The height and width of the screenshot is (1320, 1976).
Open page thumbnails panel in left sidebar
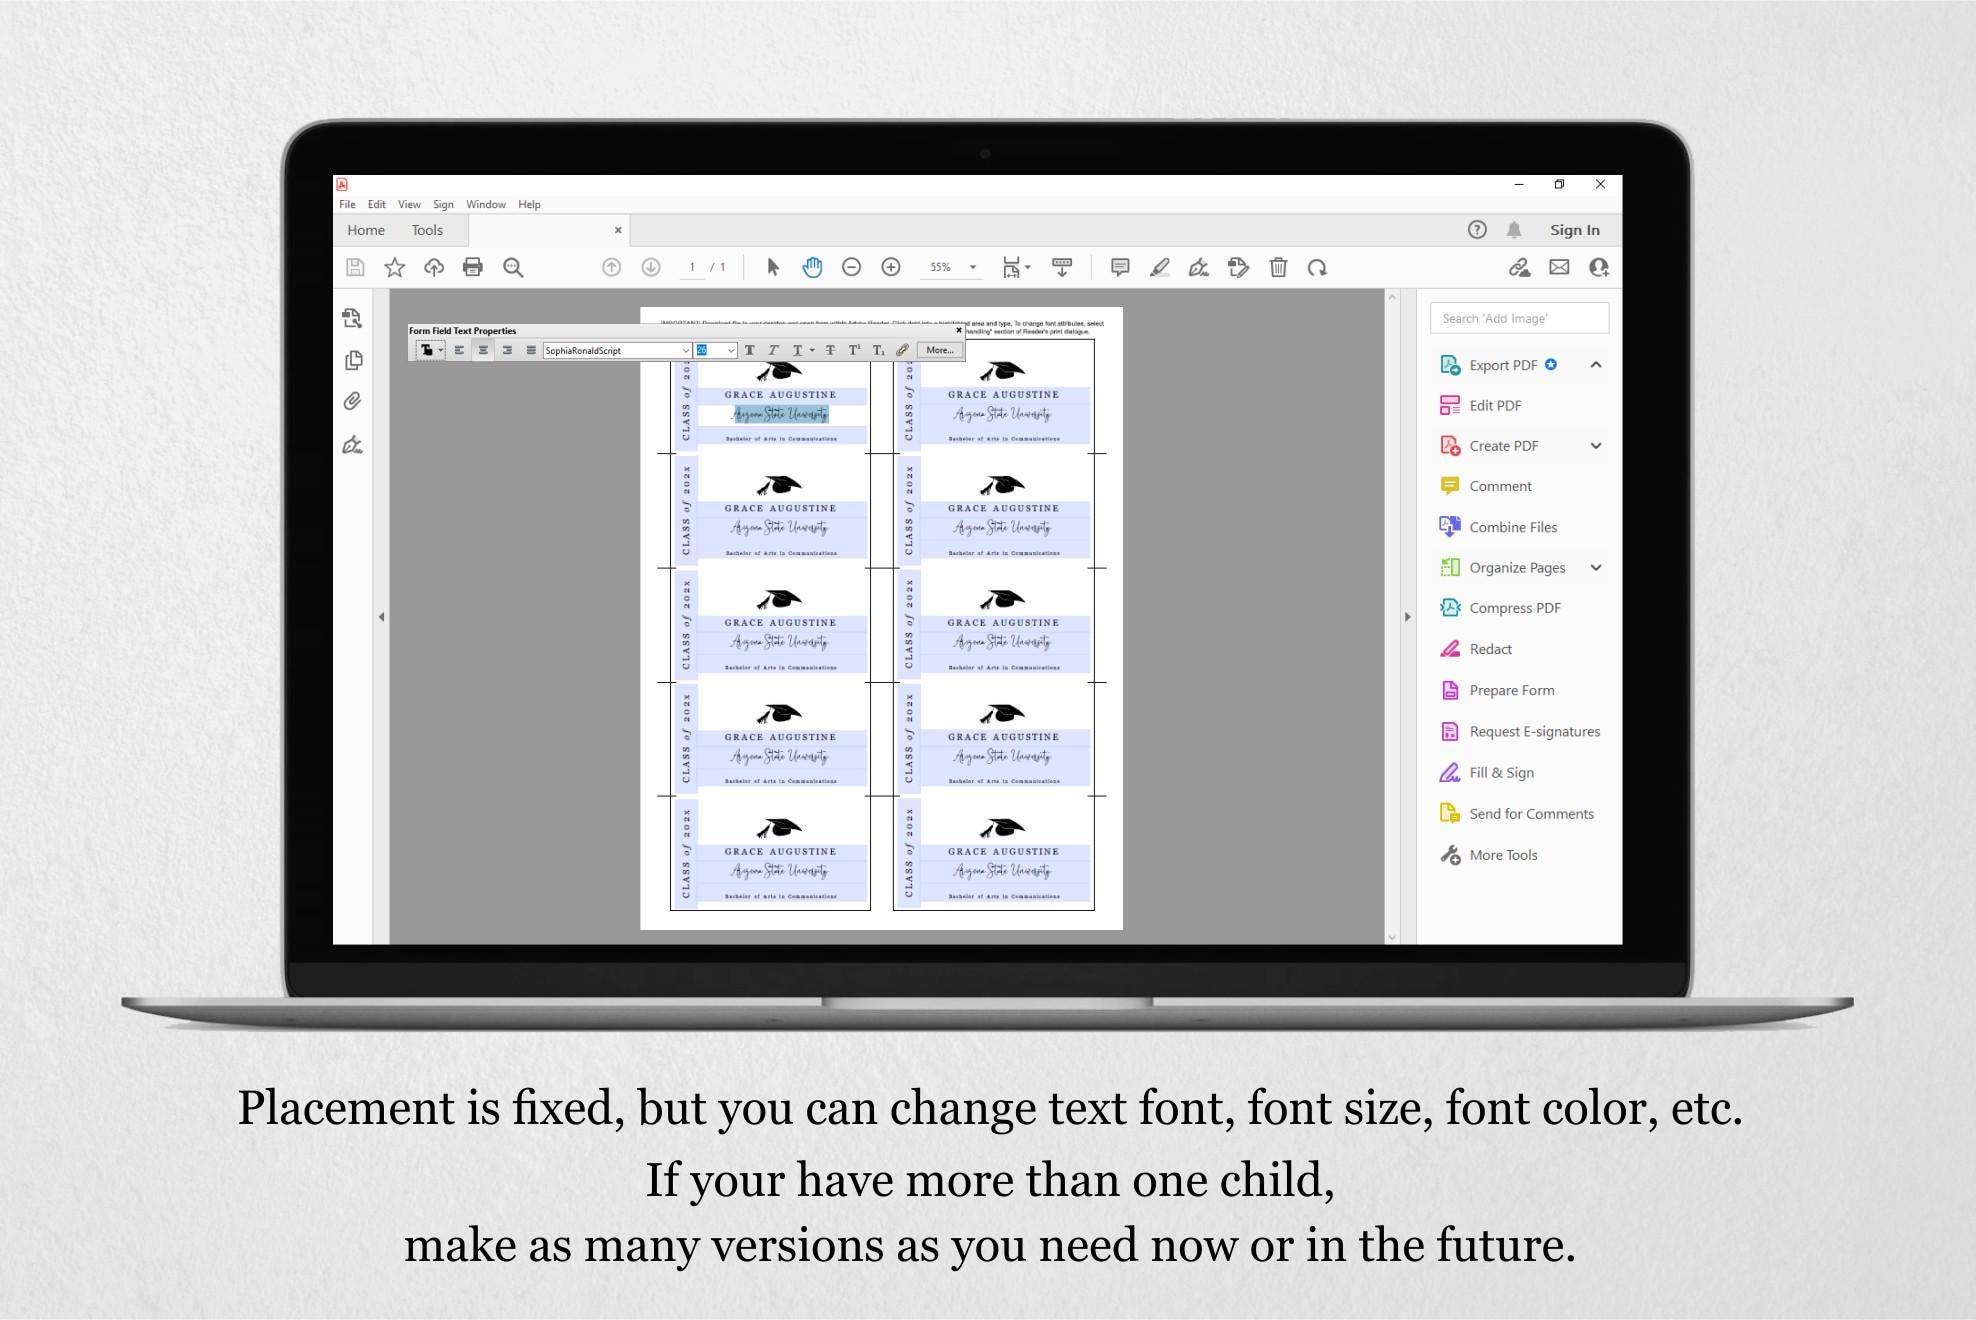point(353,360)
